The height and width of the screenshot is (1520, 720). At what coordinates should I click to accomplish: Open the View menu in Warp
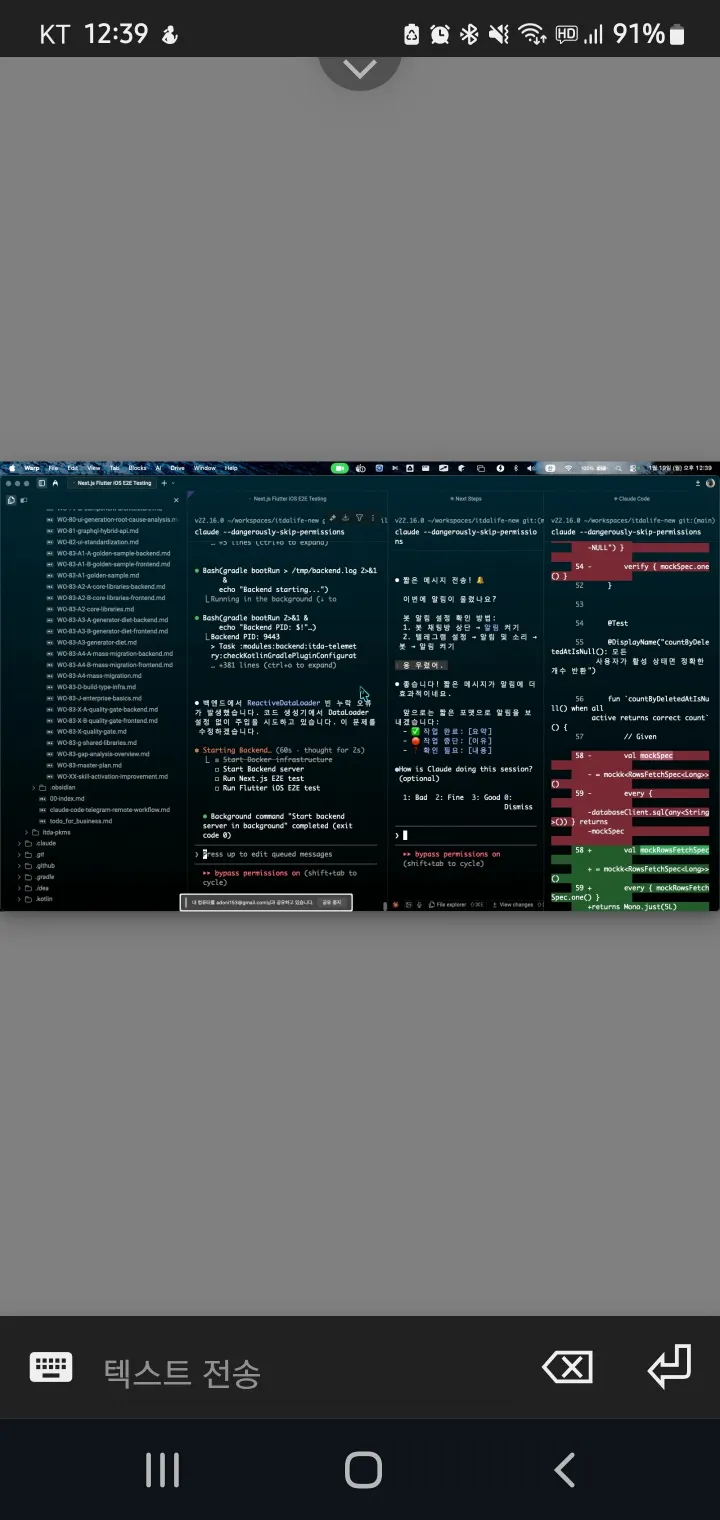tap(92, 467)
